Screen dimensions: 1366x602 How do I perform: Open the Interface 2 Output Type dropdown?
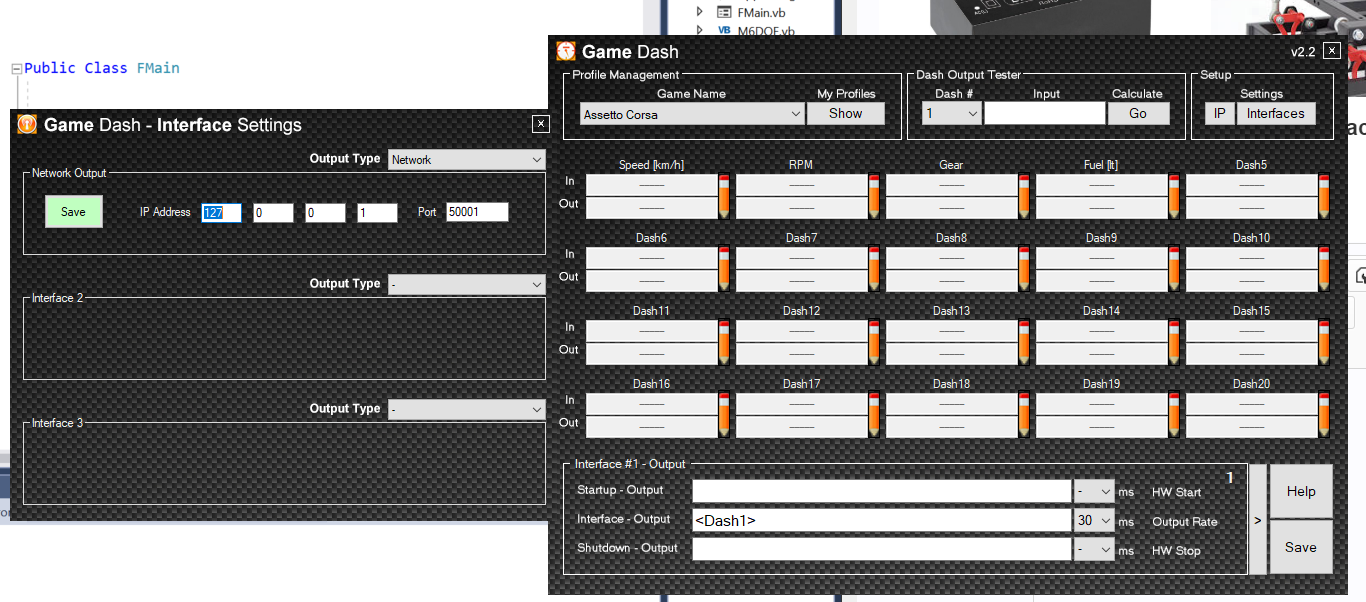tap(467, 285)
